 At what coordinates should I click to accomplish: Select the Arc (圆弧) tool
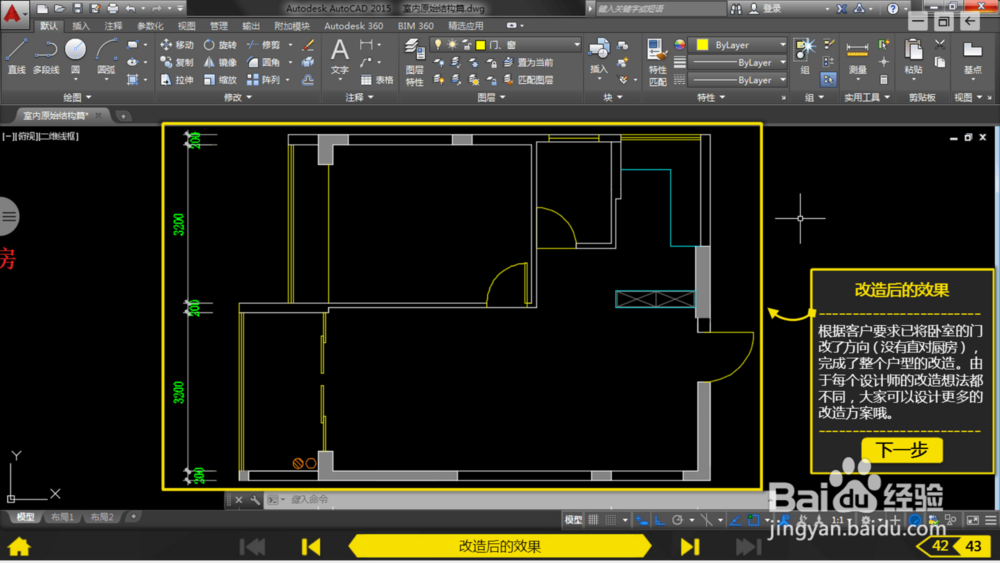tap(106, 56)
